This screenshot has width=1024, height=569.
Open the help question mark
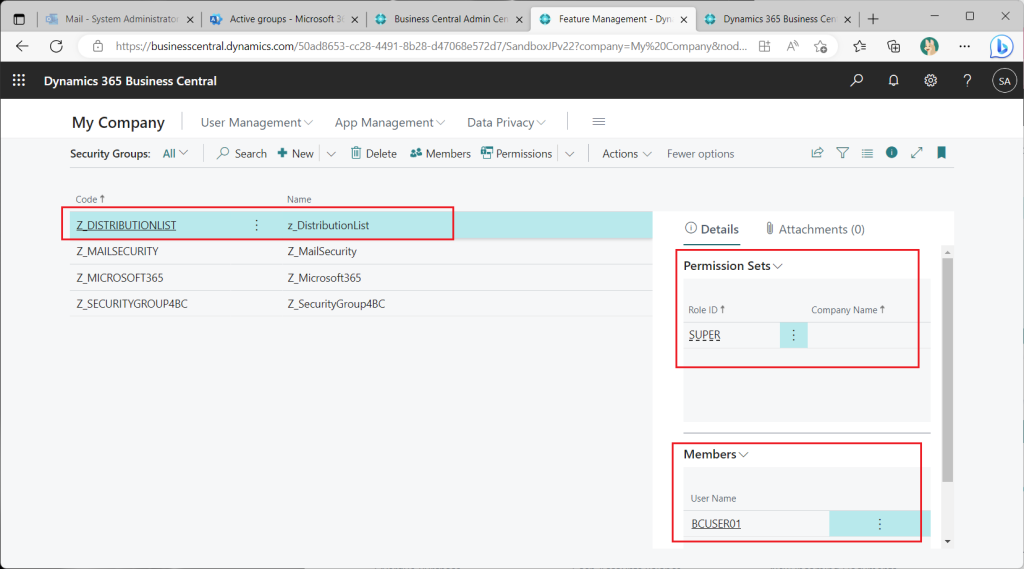coord(967,80)
